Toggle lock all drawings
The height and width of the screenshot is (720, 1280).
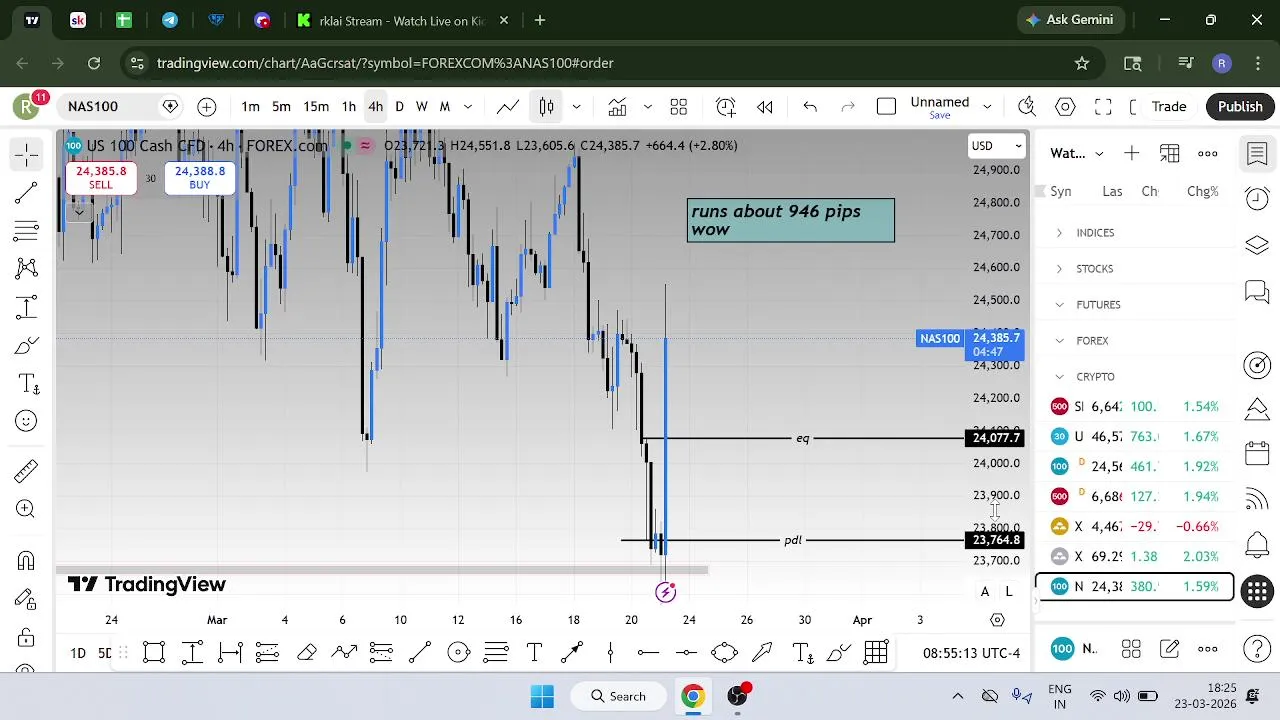pyautogui.click(x=27, y=637)
